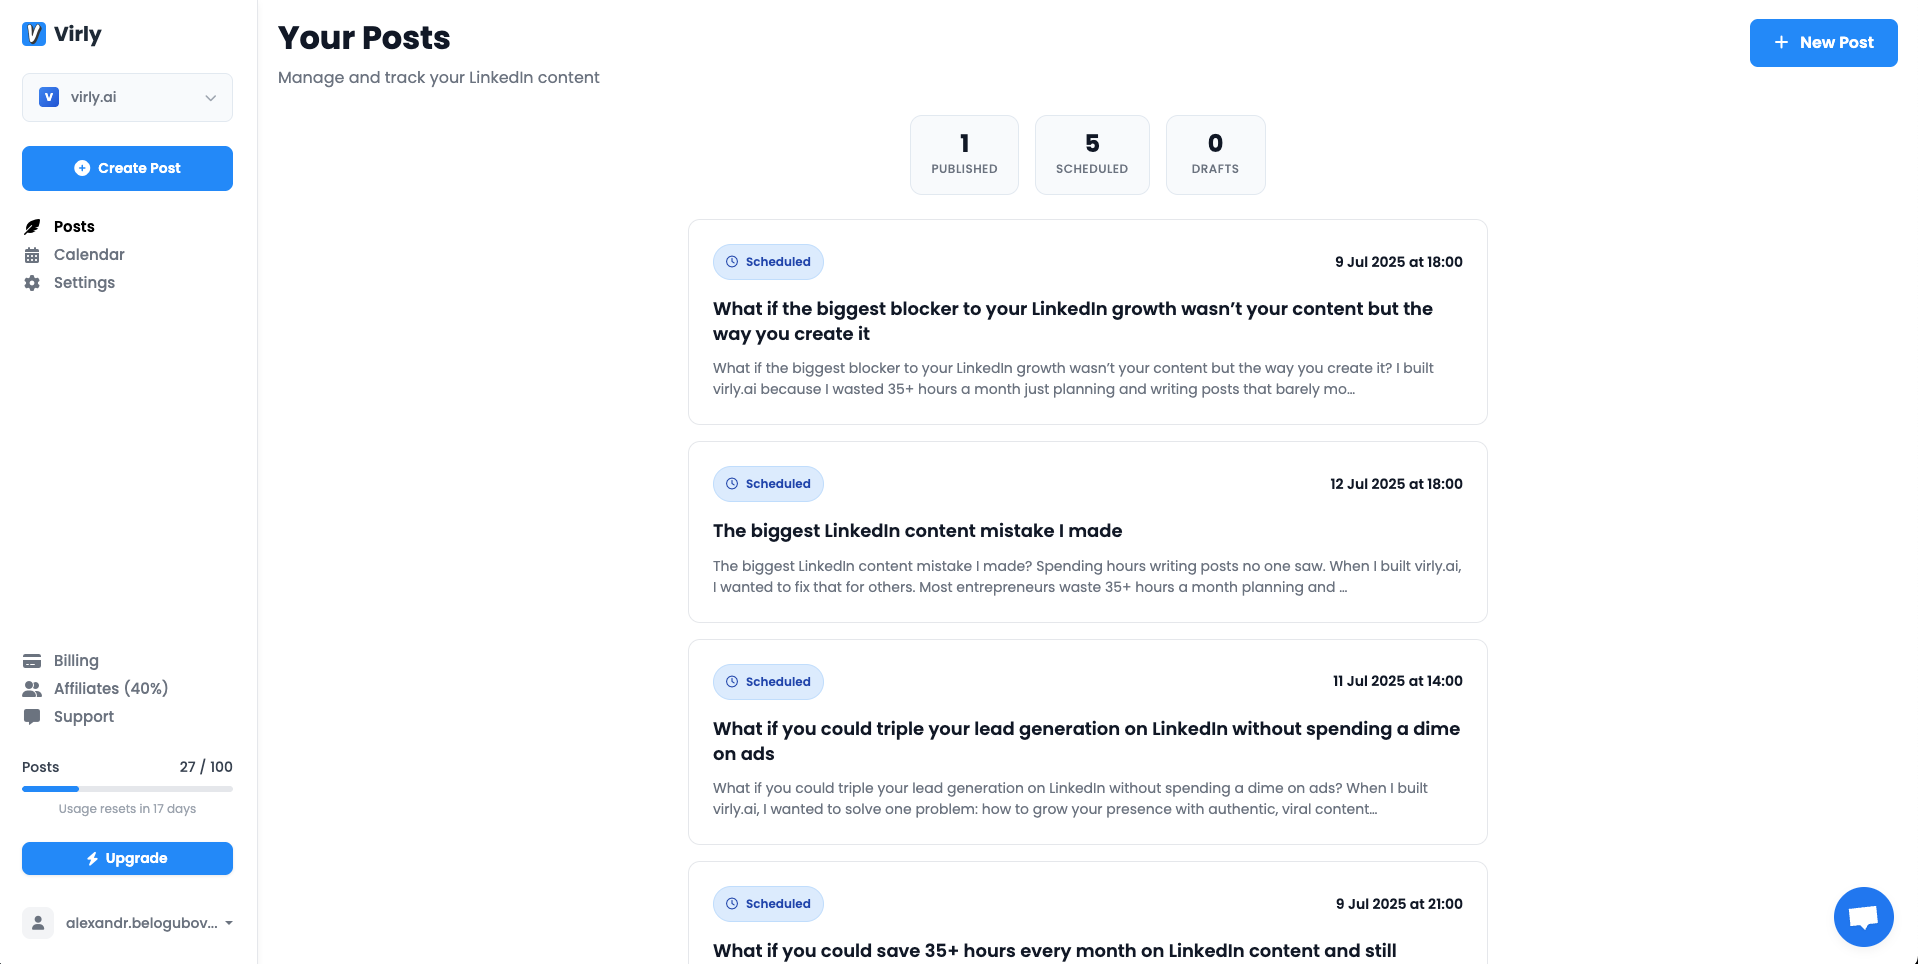Click the Create Post button
1918x964 pixels.
coord(127,168)
